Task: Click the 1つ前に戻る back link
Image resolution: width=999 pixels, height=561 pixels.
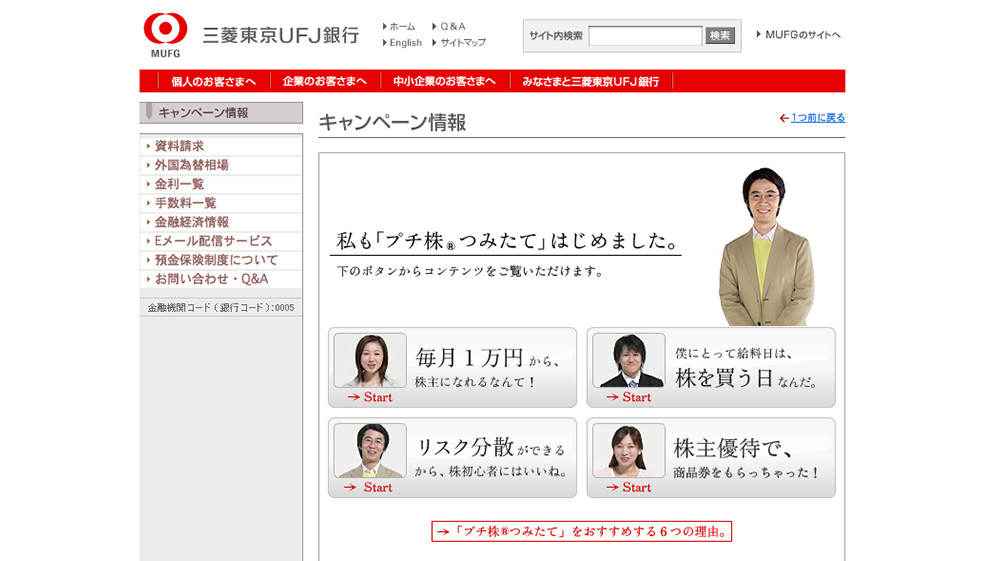Action: 817,118
